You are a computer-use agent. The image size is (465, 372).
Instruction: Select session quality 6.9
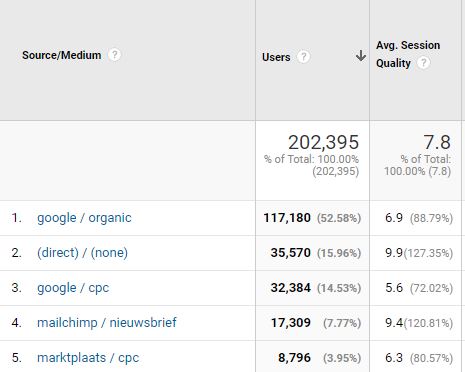pyautogui.click(x=394, y=218)
